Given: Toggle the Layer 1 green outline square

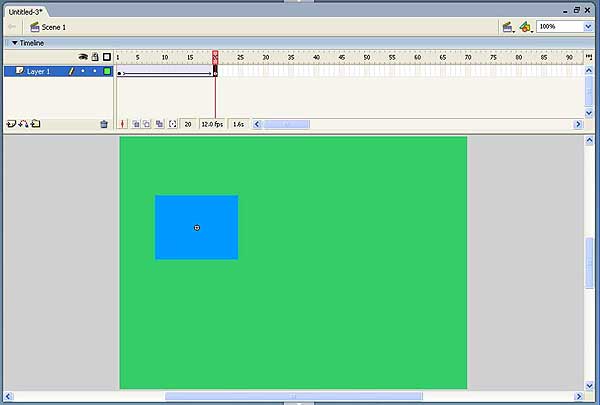Looking at the screenshot, I should [x=107, y=72].
